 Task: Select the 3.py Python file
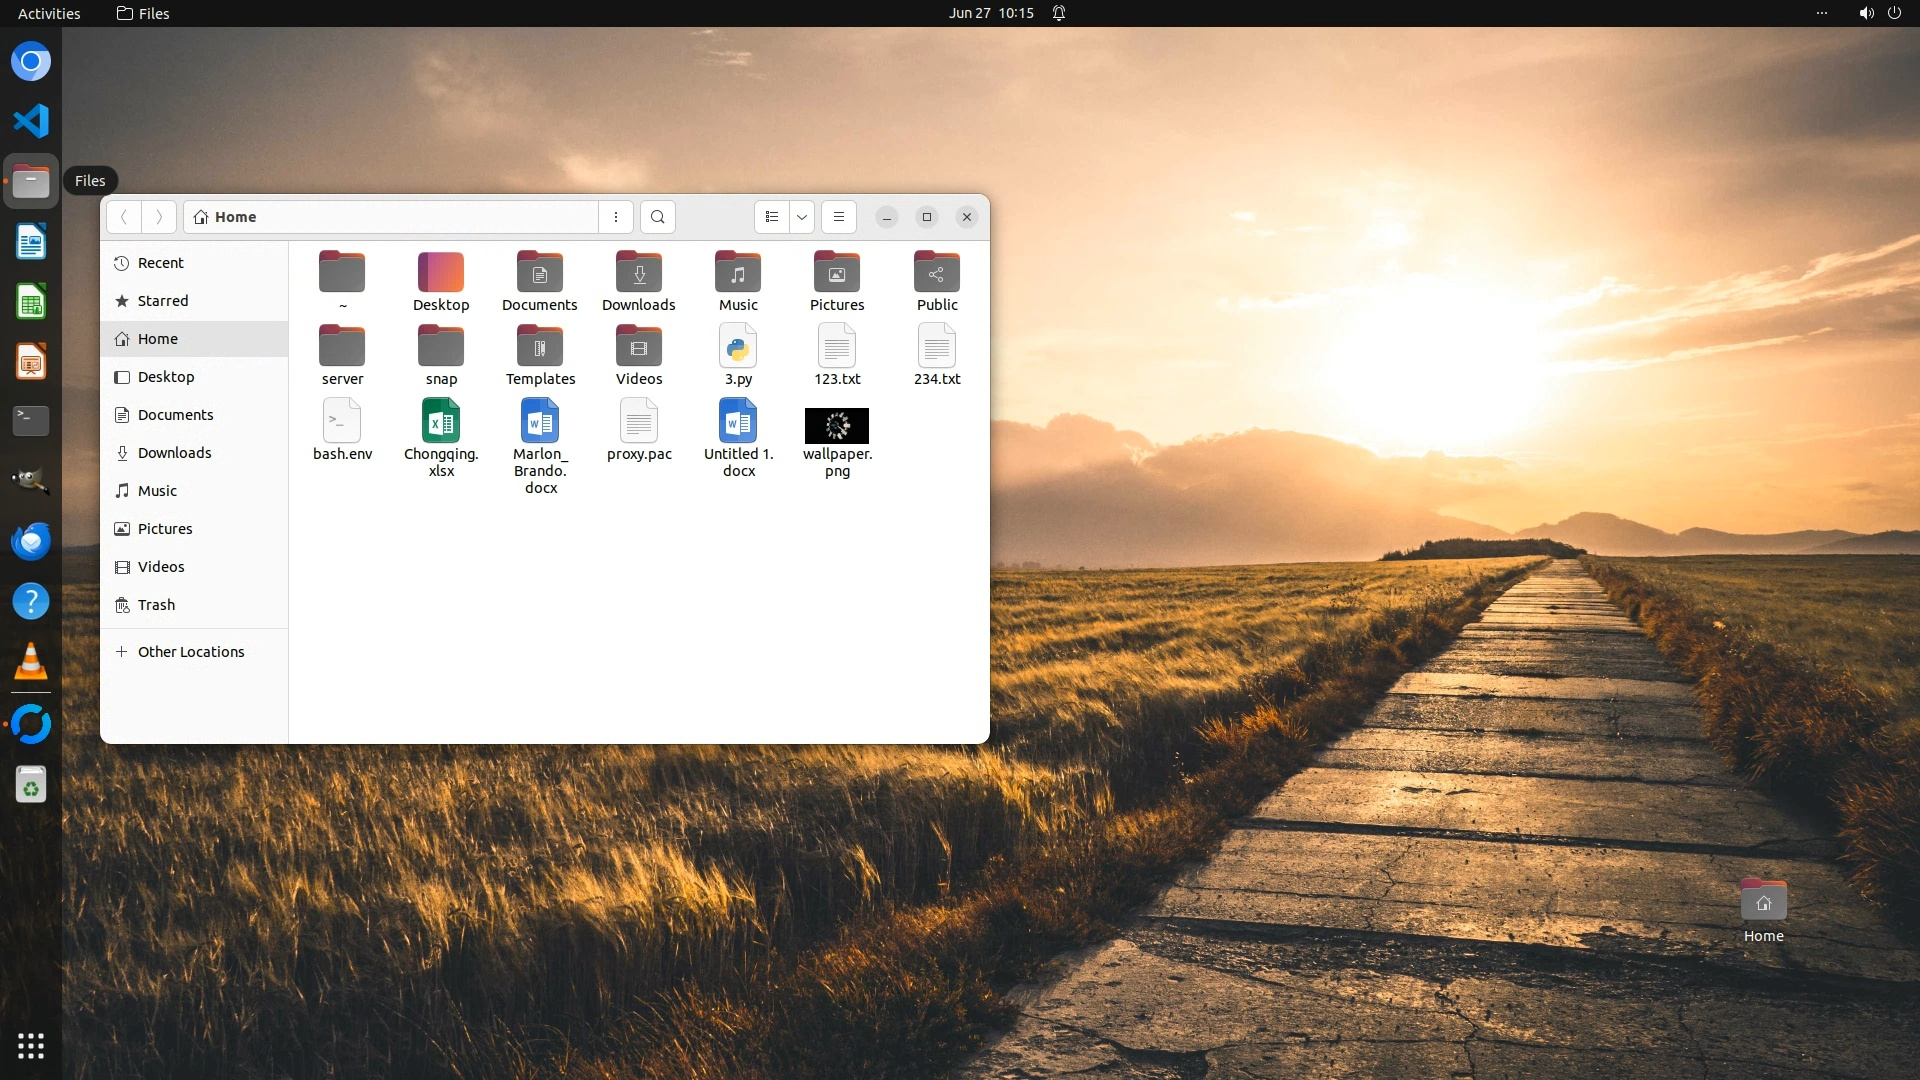(x=738, y=349)
